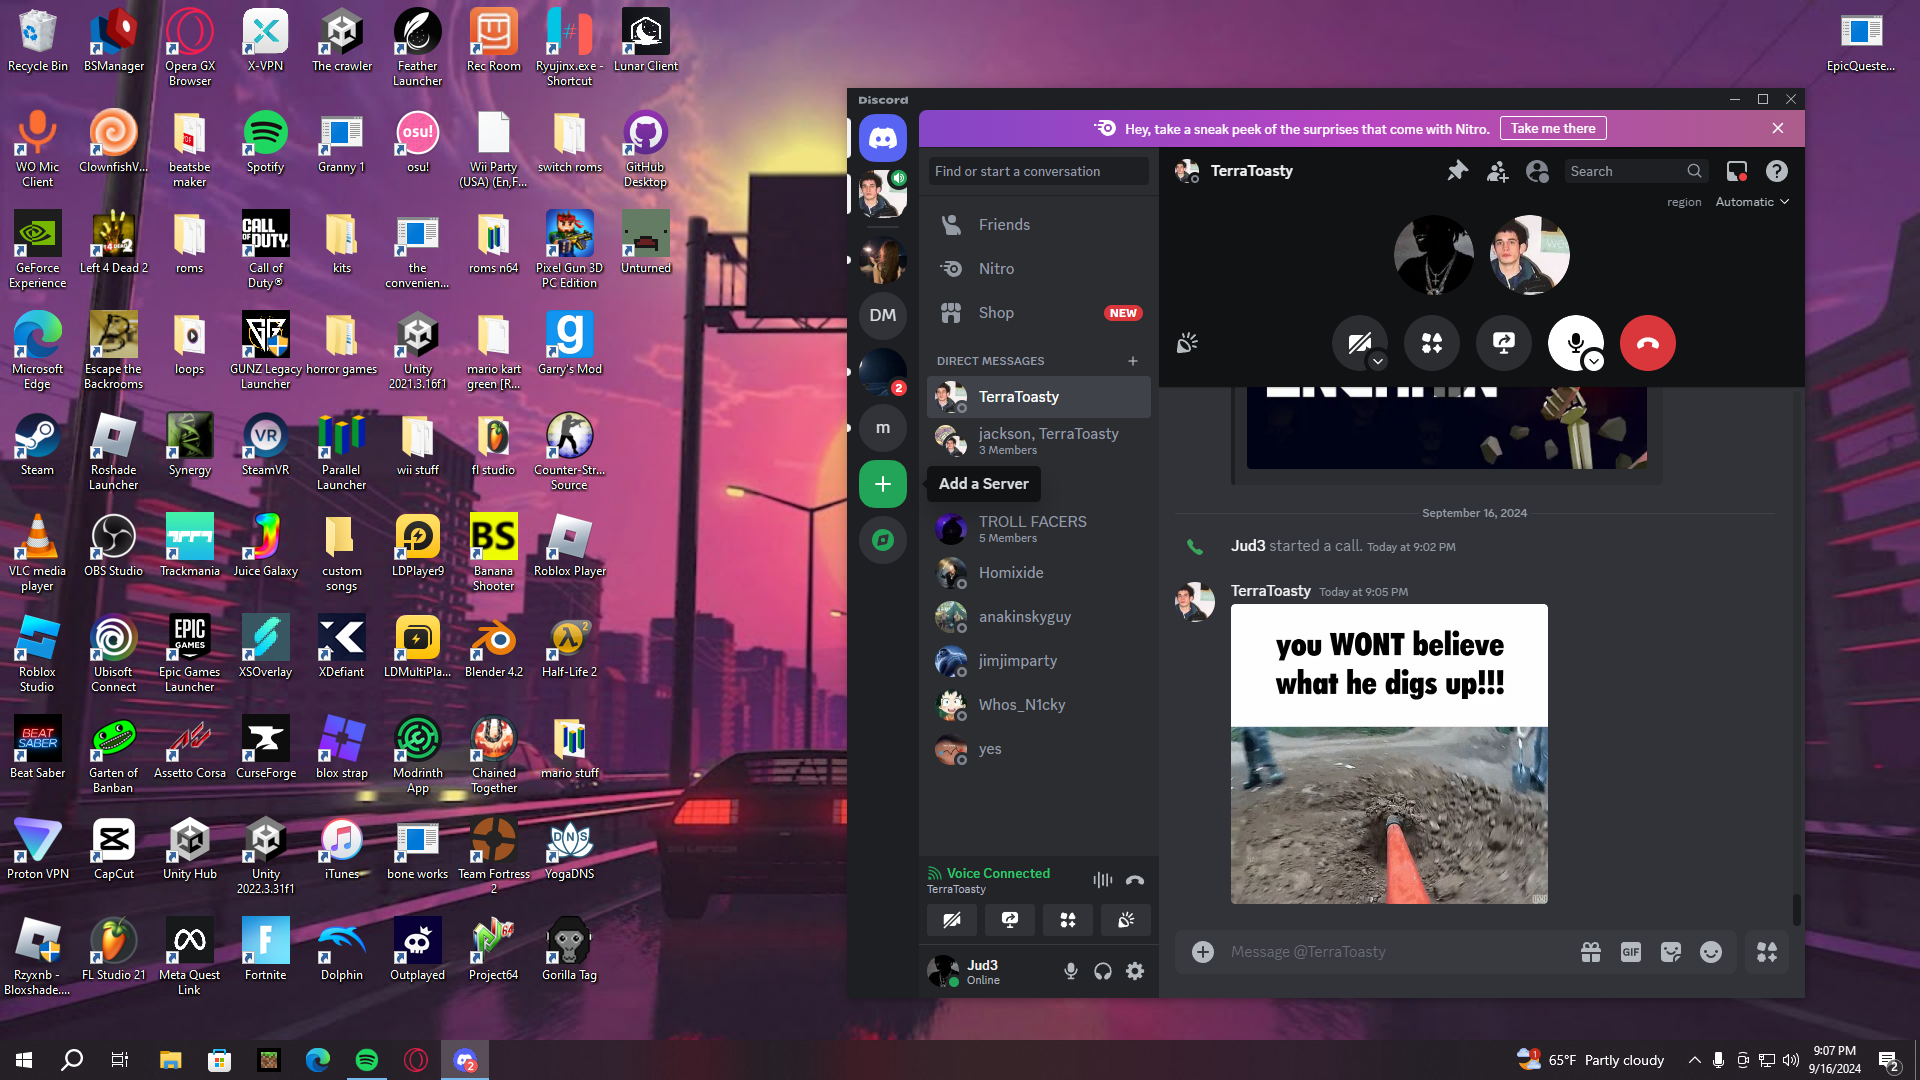The width and height of the screenshot is (1920, 1080).
Task: Click the chat scrollbar thumb
Action: (1796, 909)
